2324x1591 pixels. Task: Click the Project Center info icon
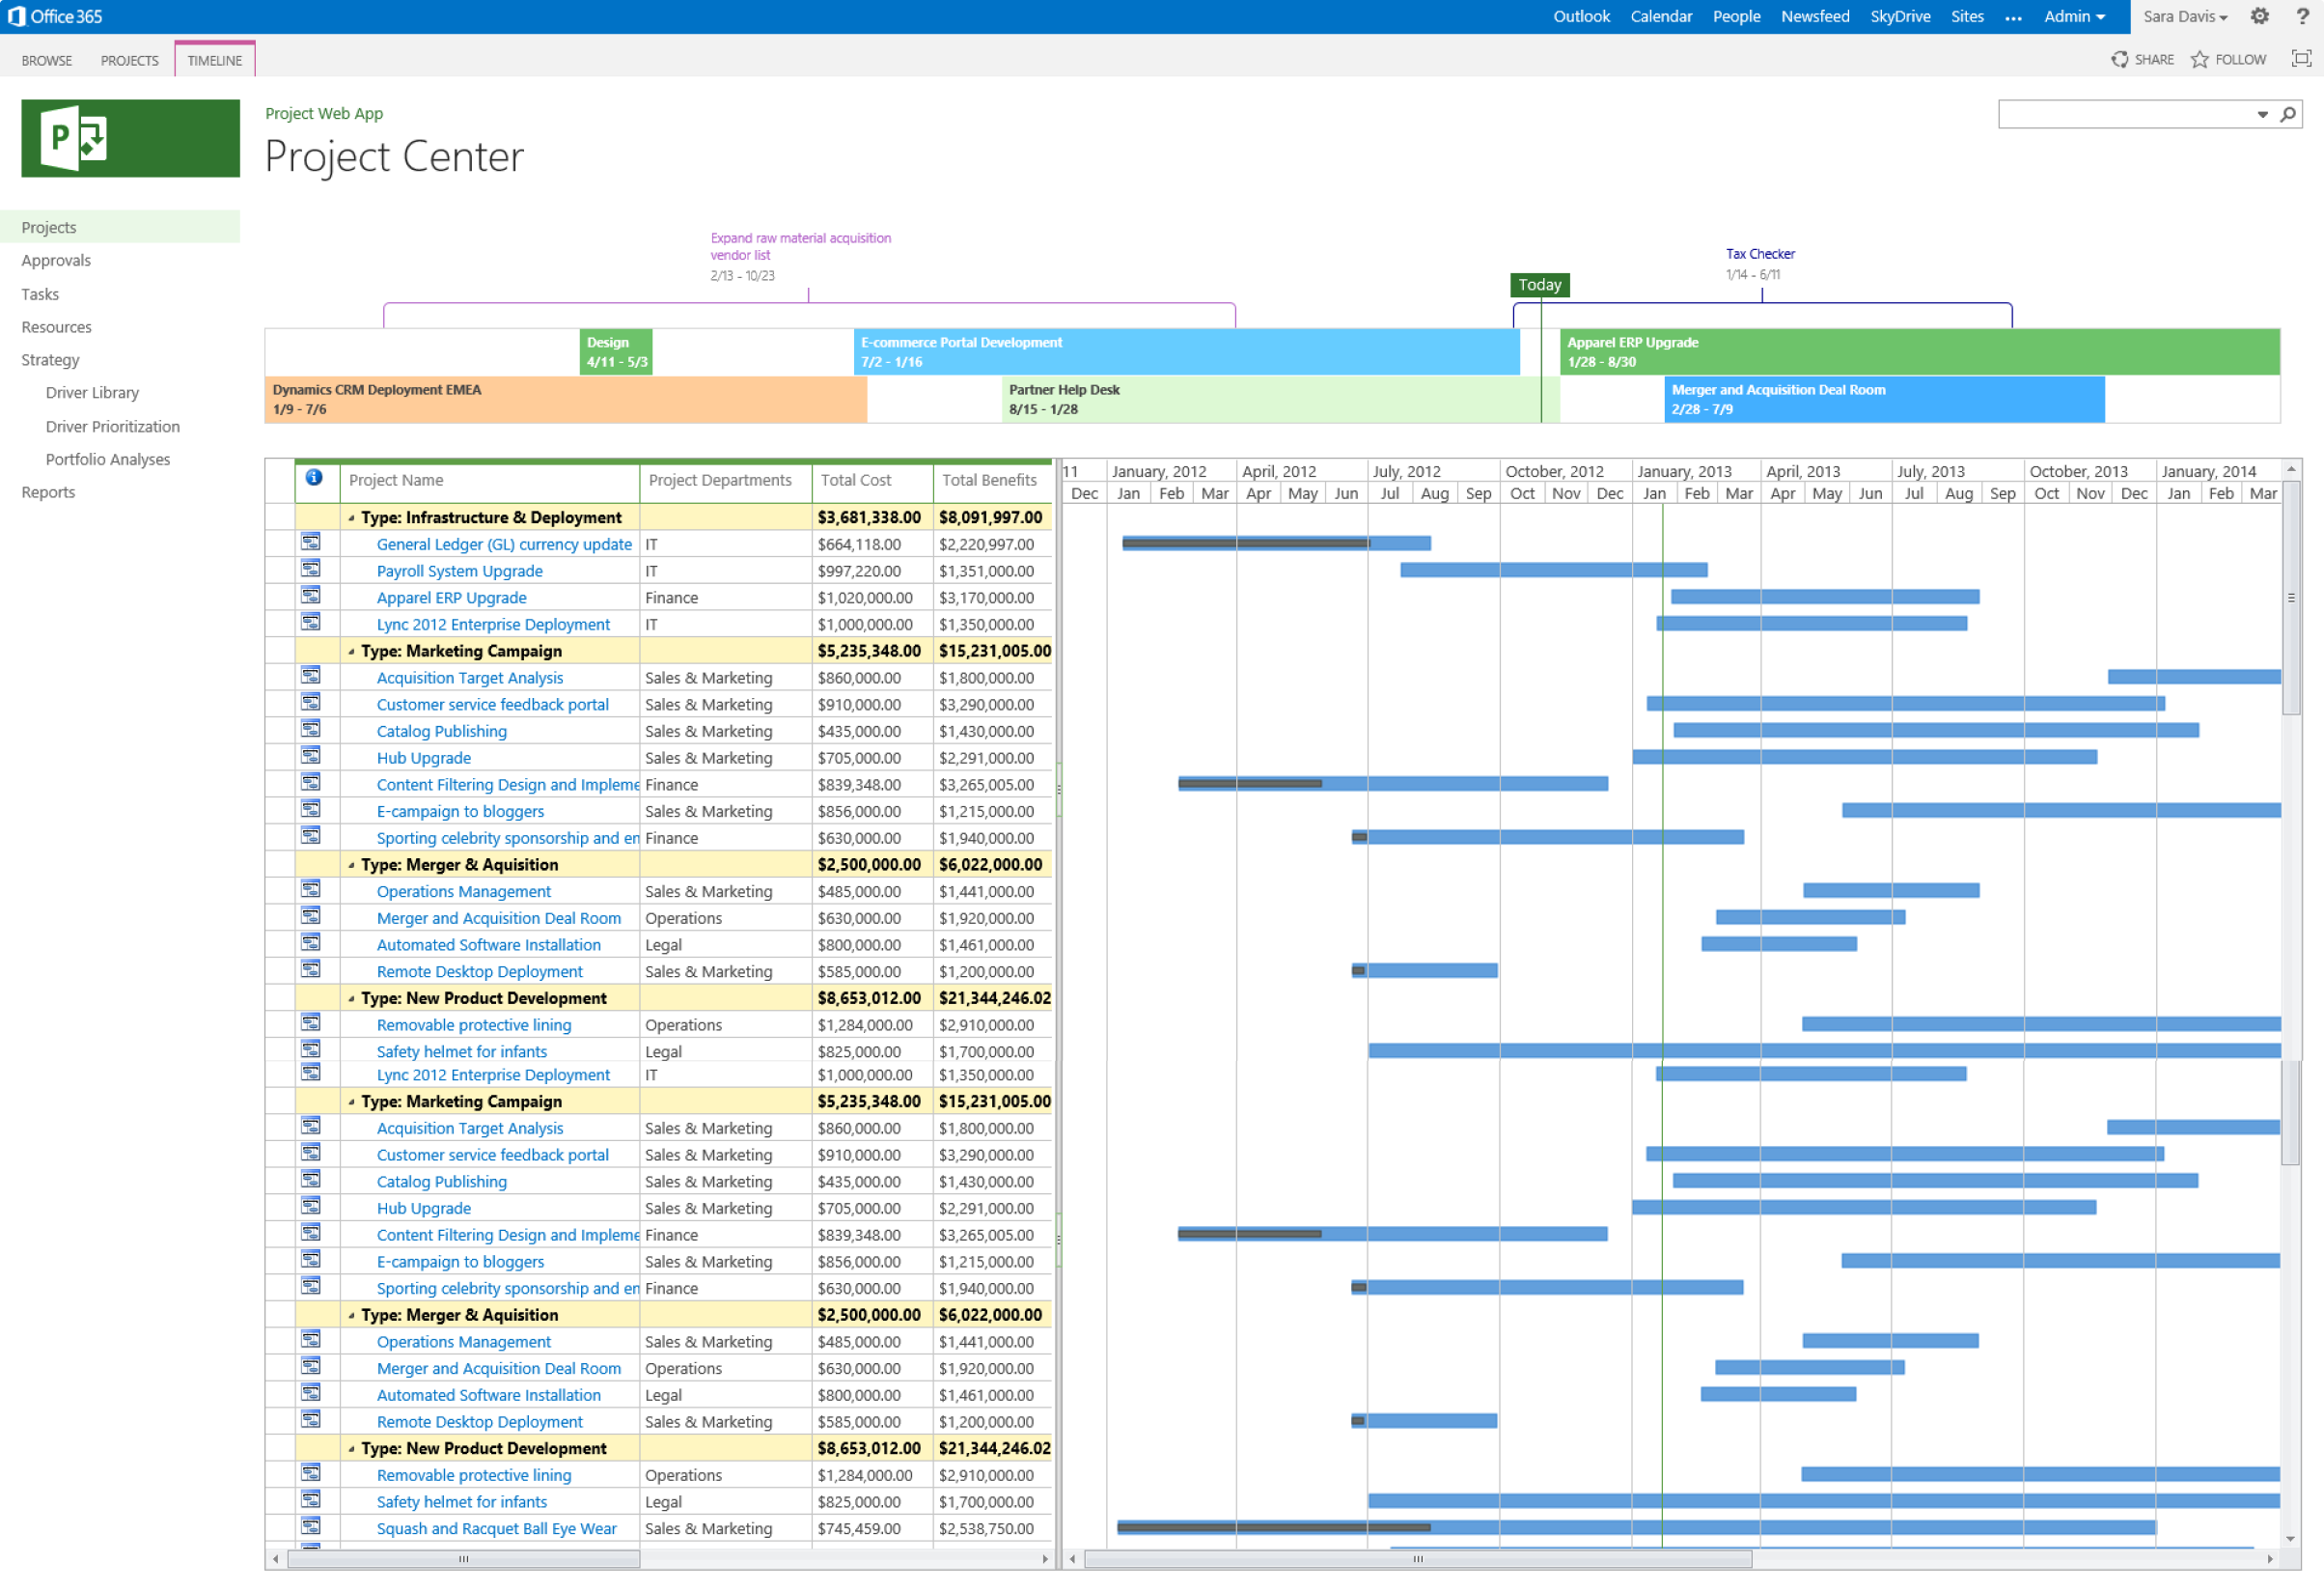coord(313,477)
